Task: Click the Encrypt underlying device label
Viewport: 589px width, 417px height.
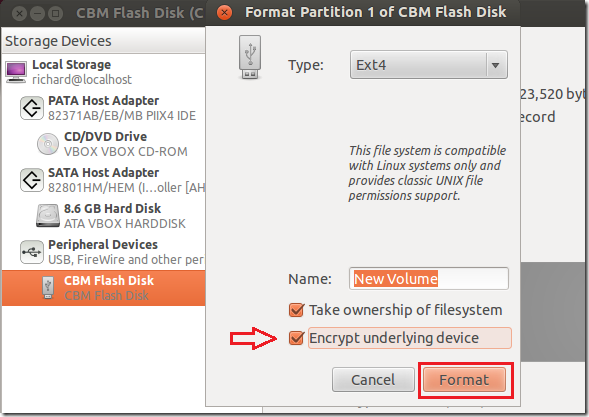Action: (x=394, y=338)
